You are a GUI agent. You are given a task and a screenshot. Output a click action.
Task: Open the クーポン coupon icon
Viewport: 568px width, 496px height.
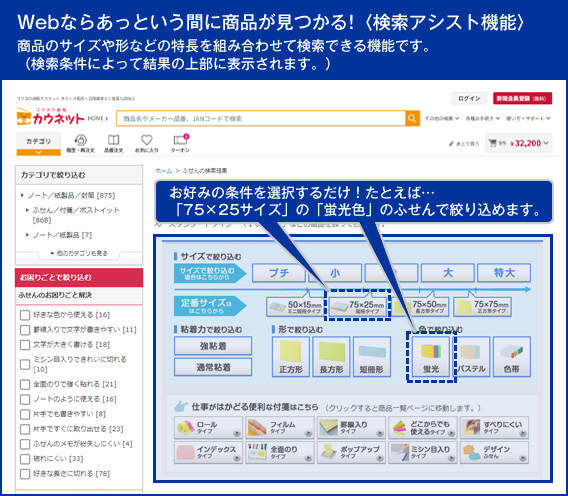pyautogui.click(x=180, y=143)
